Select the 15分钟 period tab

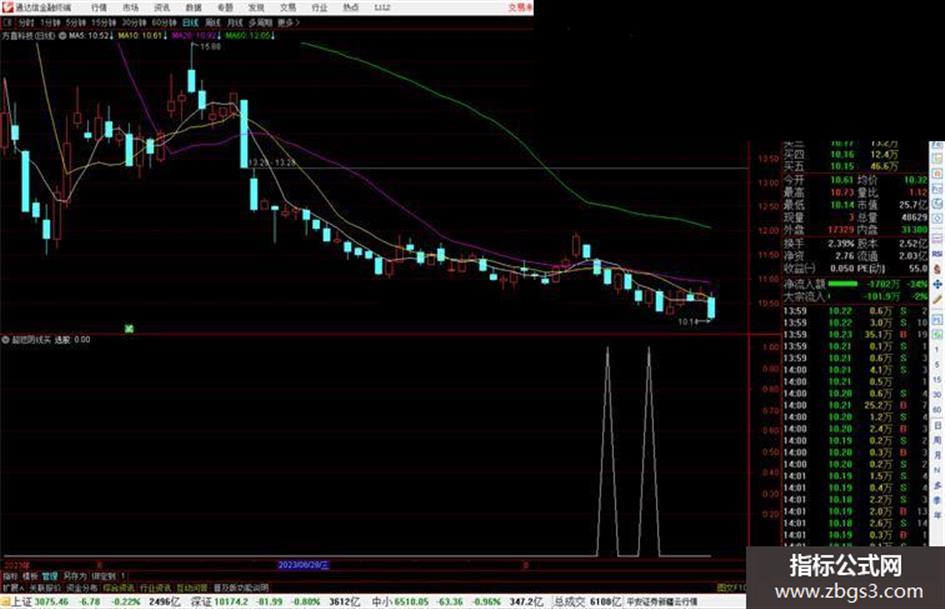coord(103,22)
